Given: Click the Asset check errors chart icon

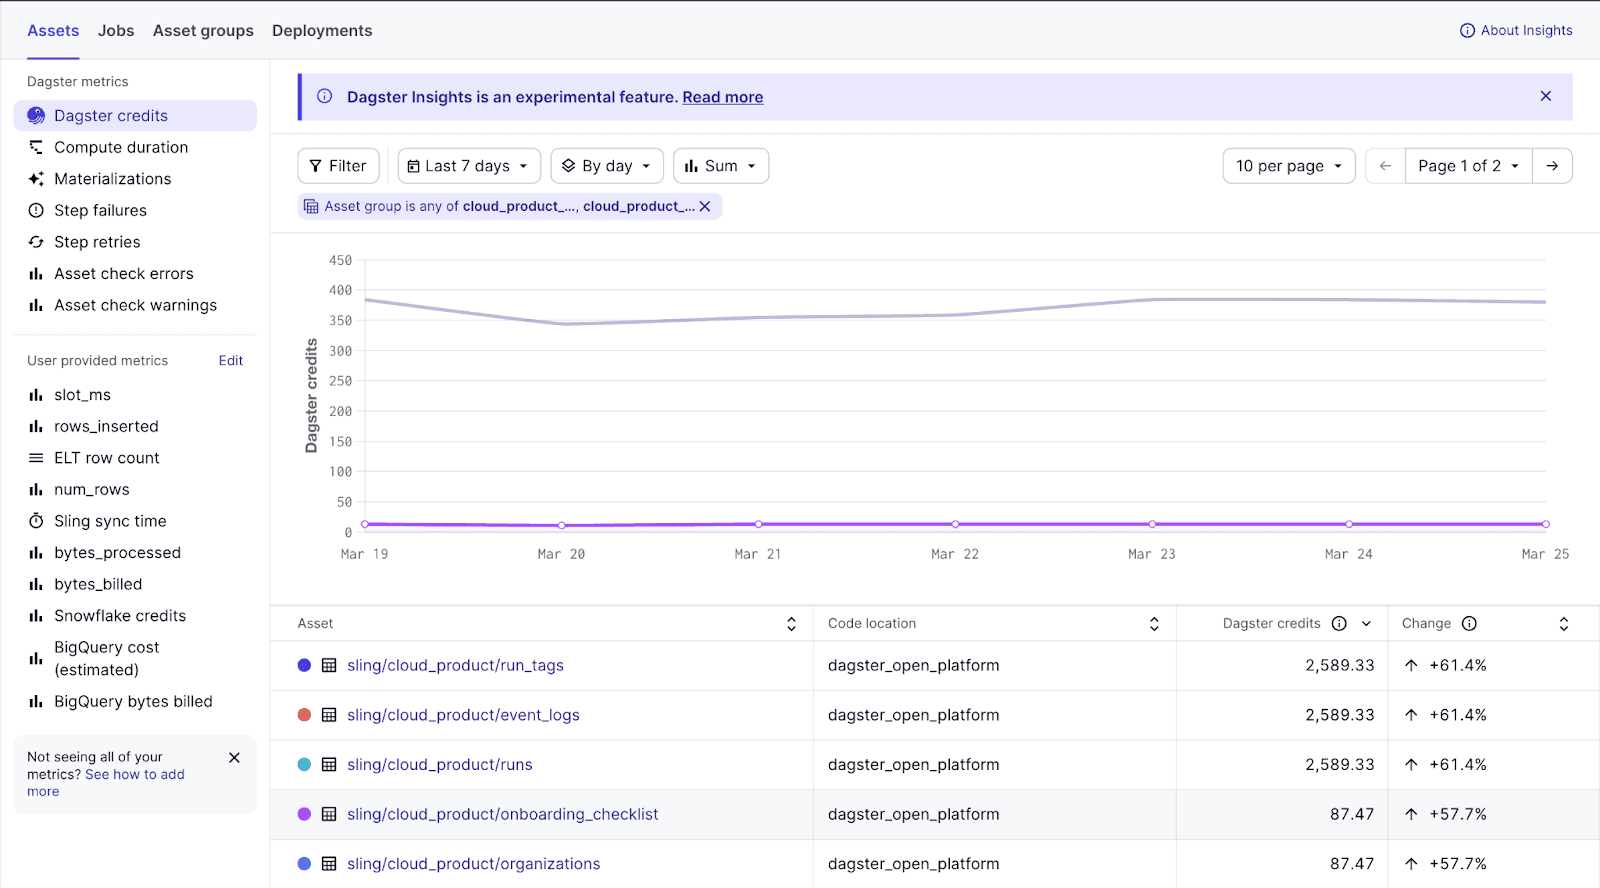Looking at the screenshot, I should [x=36, y=274].
